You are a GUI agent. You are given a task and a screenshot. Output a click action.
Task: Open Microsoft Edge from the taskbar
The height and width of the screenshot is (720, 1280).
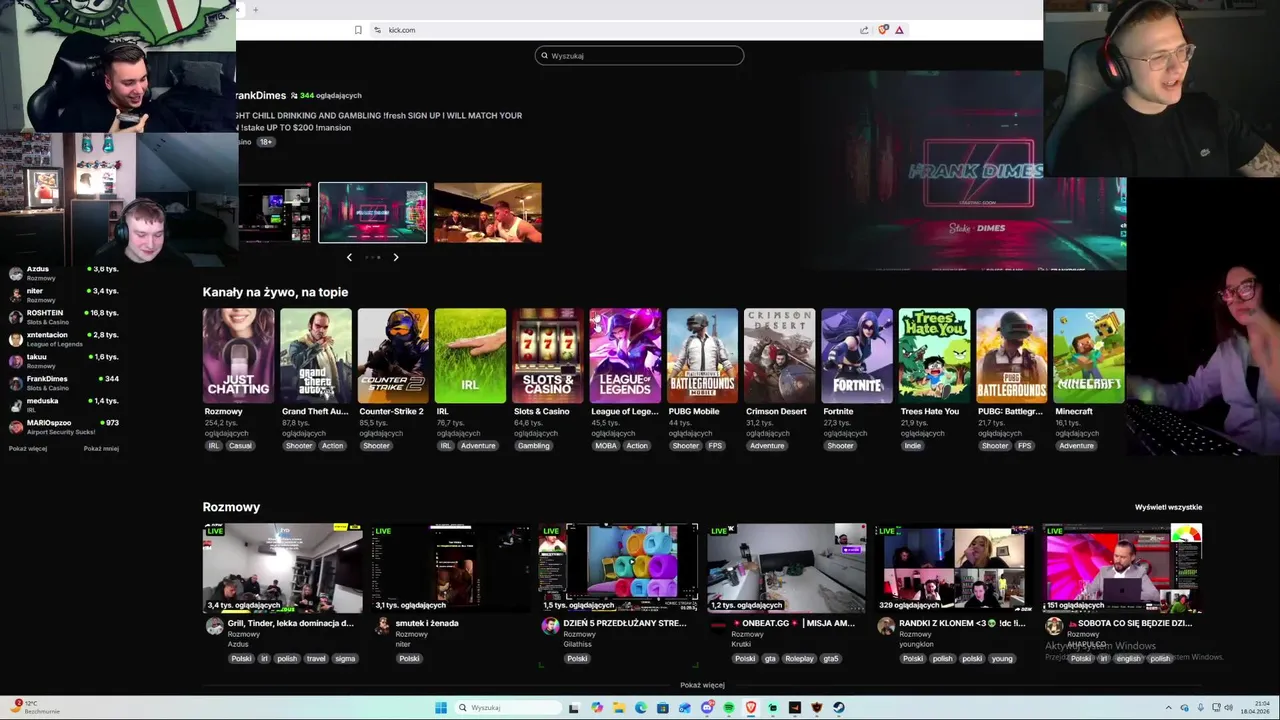coord(641,708)
